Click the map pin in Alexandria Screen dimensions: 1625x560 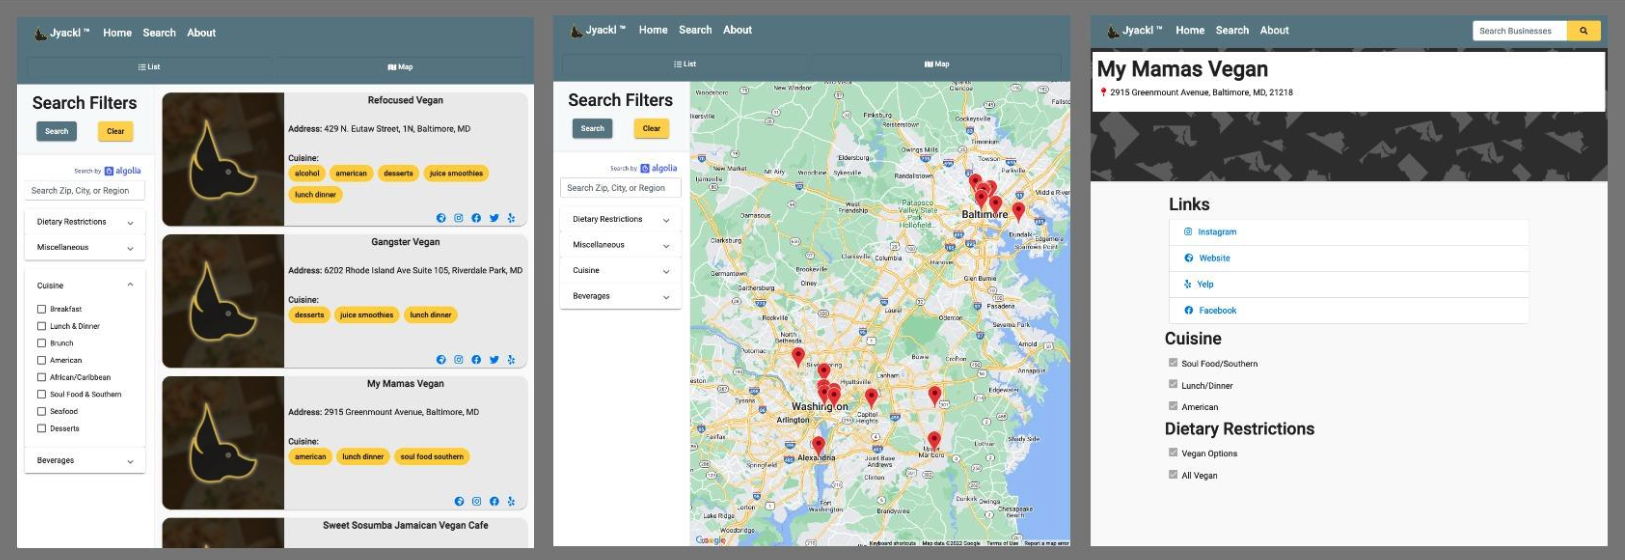[818, 445]
